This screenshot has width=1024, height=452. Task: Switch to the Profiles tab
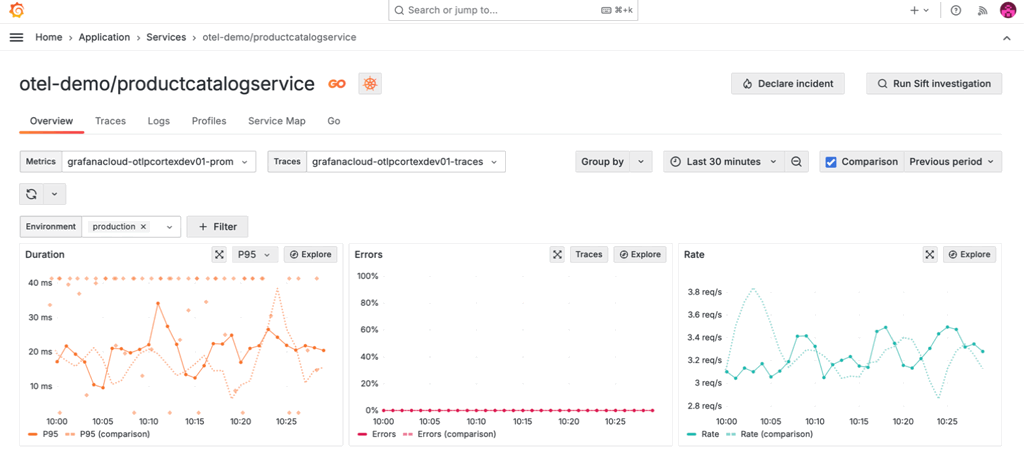[209, 121]
